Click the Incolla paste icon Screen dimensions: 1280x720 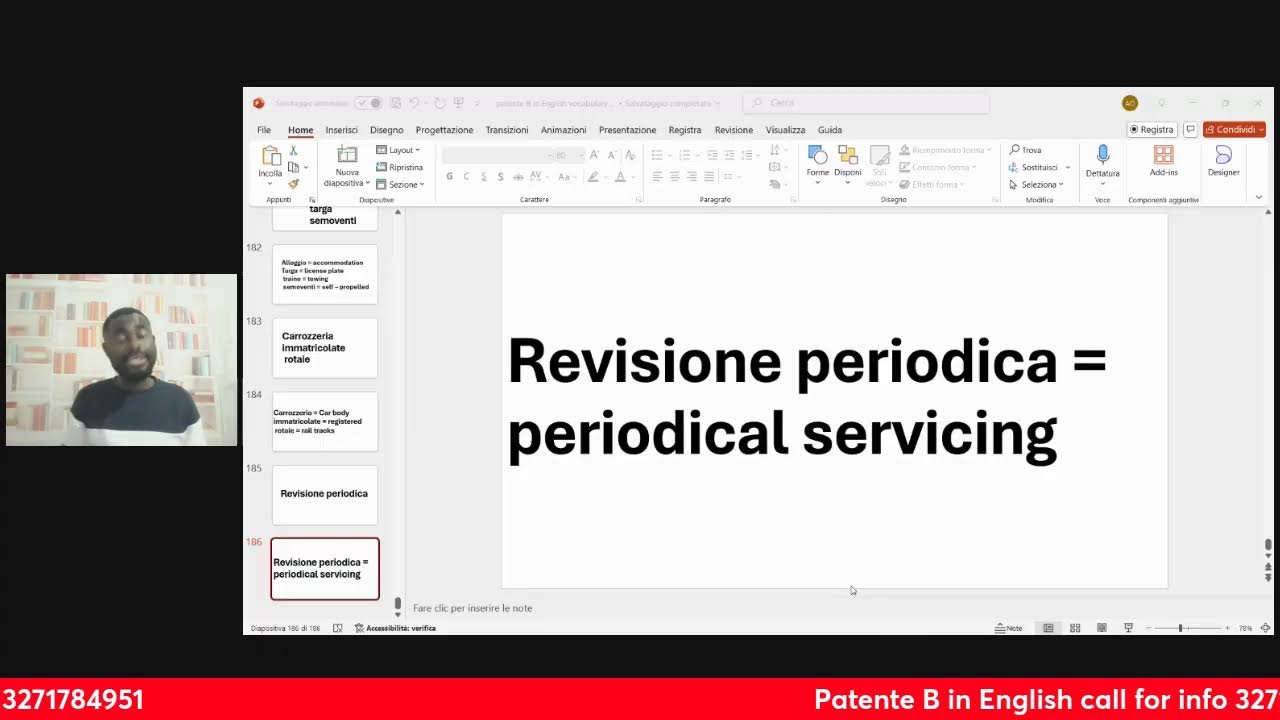271,156
